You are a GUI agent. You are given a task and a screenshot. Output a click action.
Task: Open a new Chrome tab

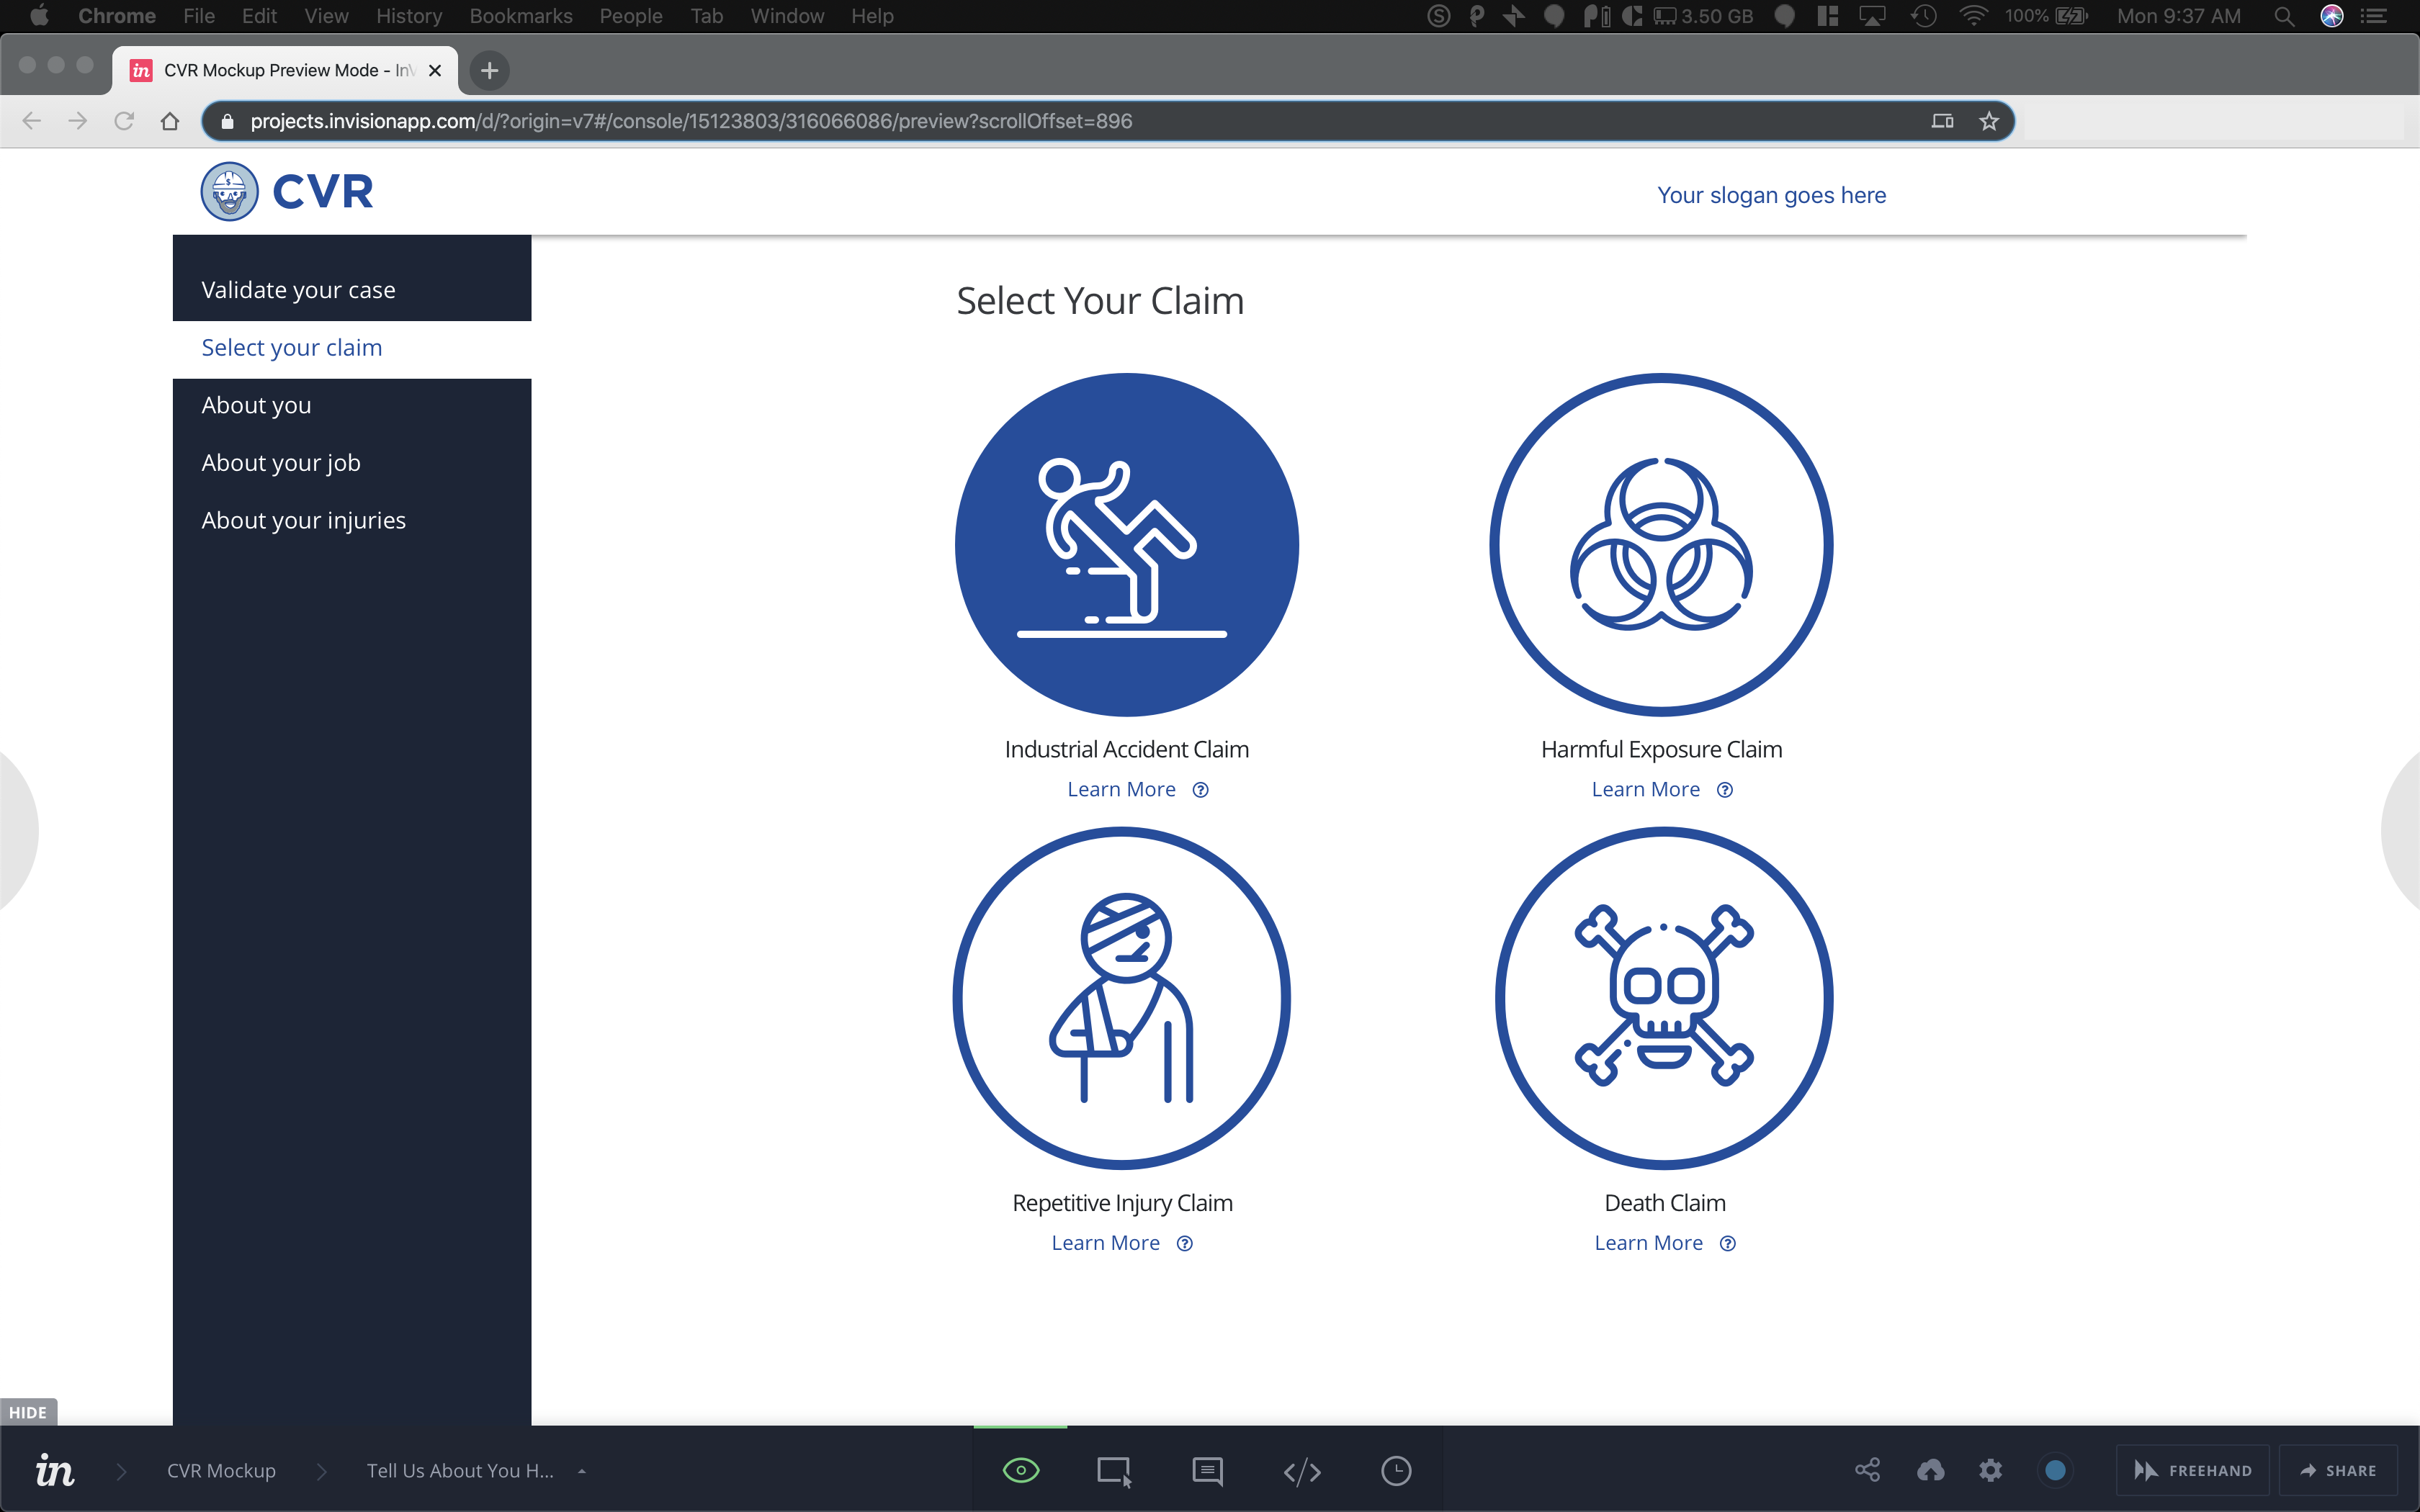[489, 70]
